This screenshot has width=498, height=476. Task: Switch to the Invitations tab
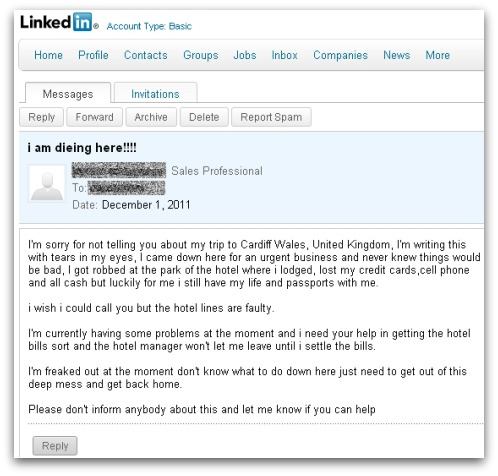pyautogui.click(x=155, y=93)
